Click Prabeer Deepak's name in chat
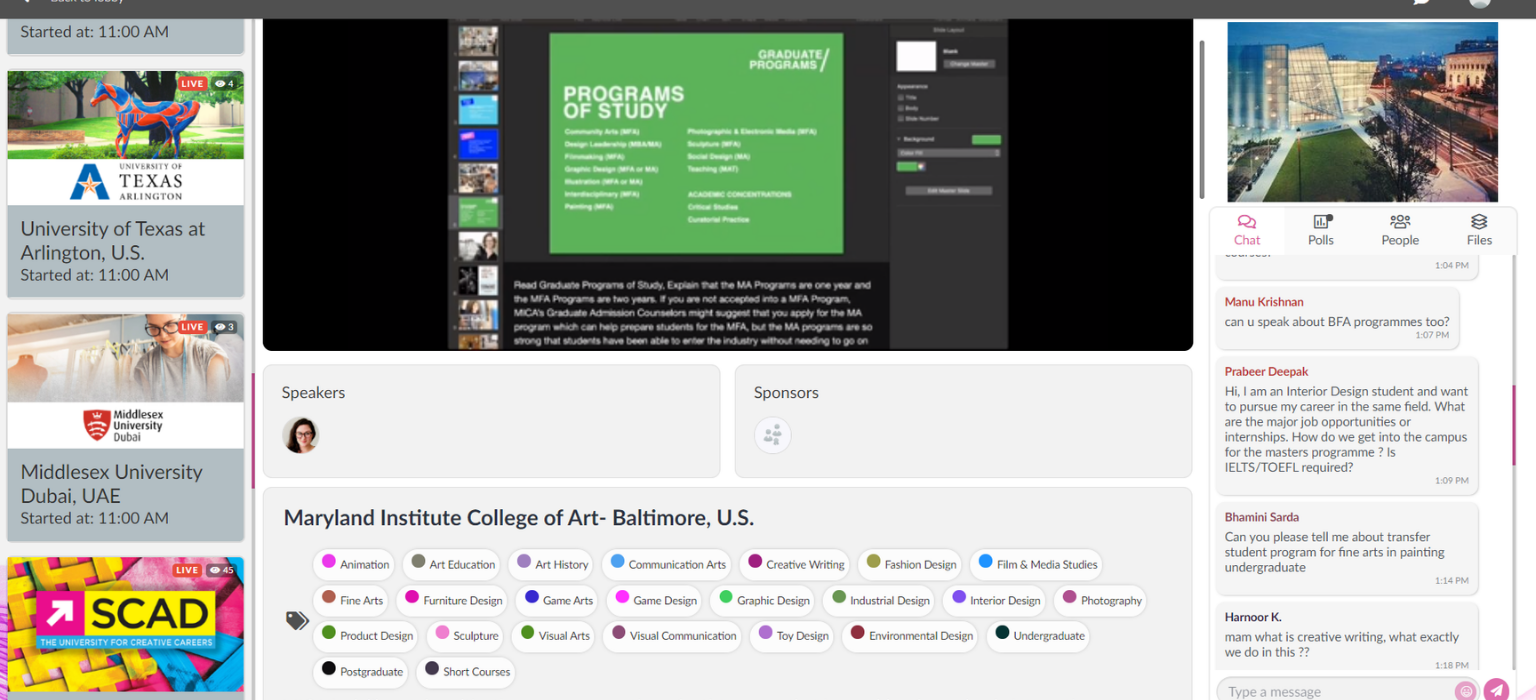The image size is (1536, 700). pos(1267,372)
